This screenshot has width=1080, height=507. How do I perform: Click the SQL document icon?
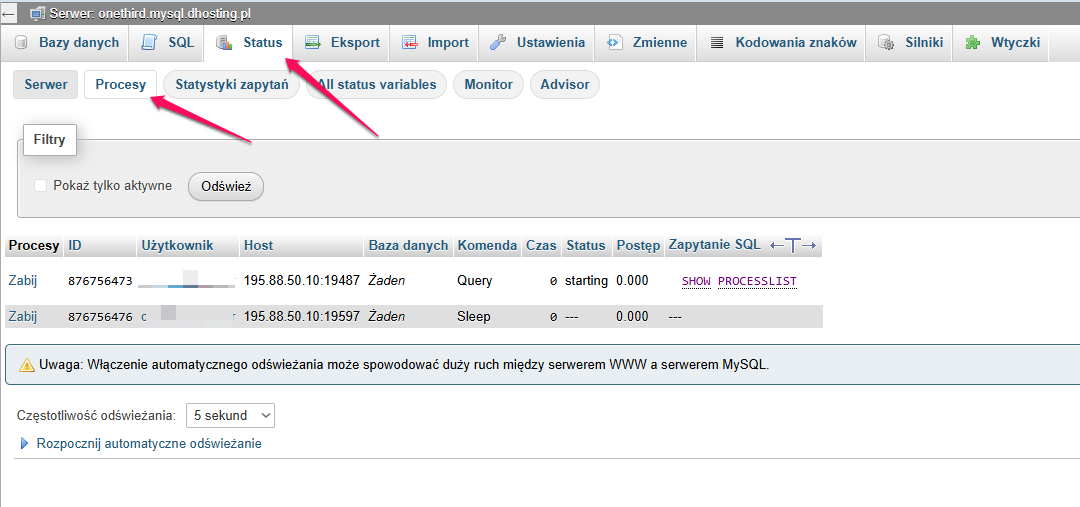(x=149, y=43)
